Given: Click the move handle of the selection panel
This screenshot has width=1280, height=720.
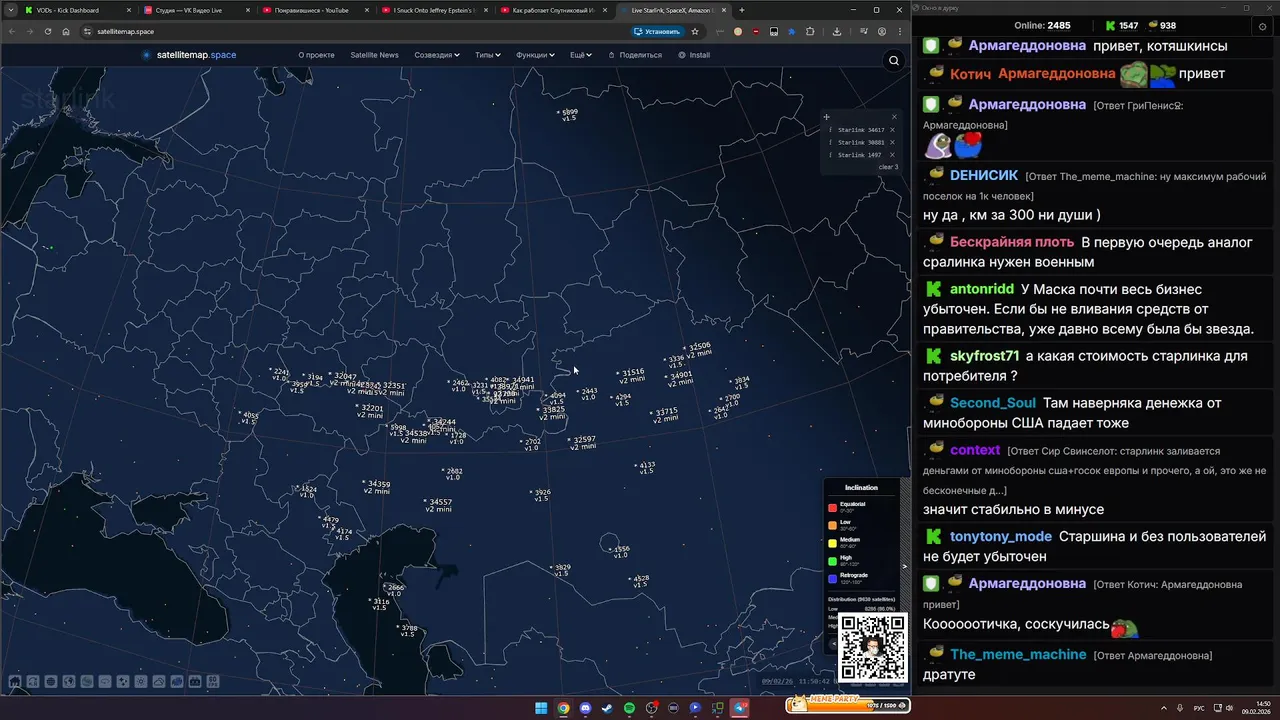Looking at the screenshot, I should tap(826, 117).
